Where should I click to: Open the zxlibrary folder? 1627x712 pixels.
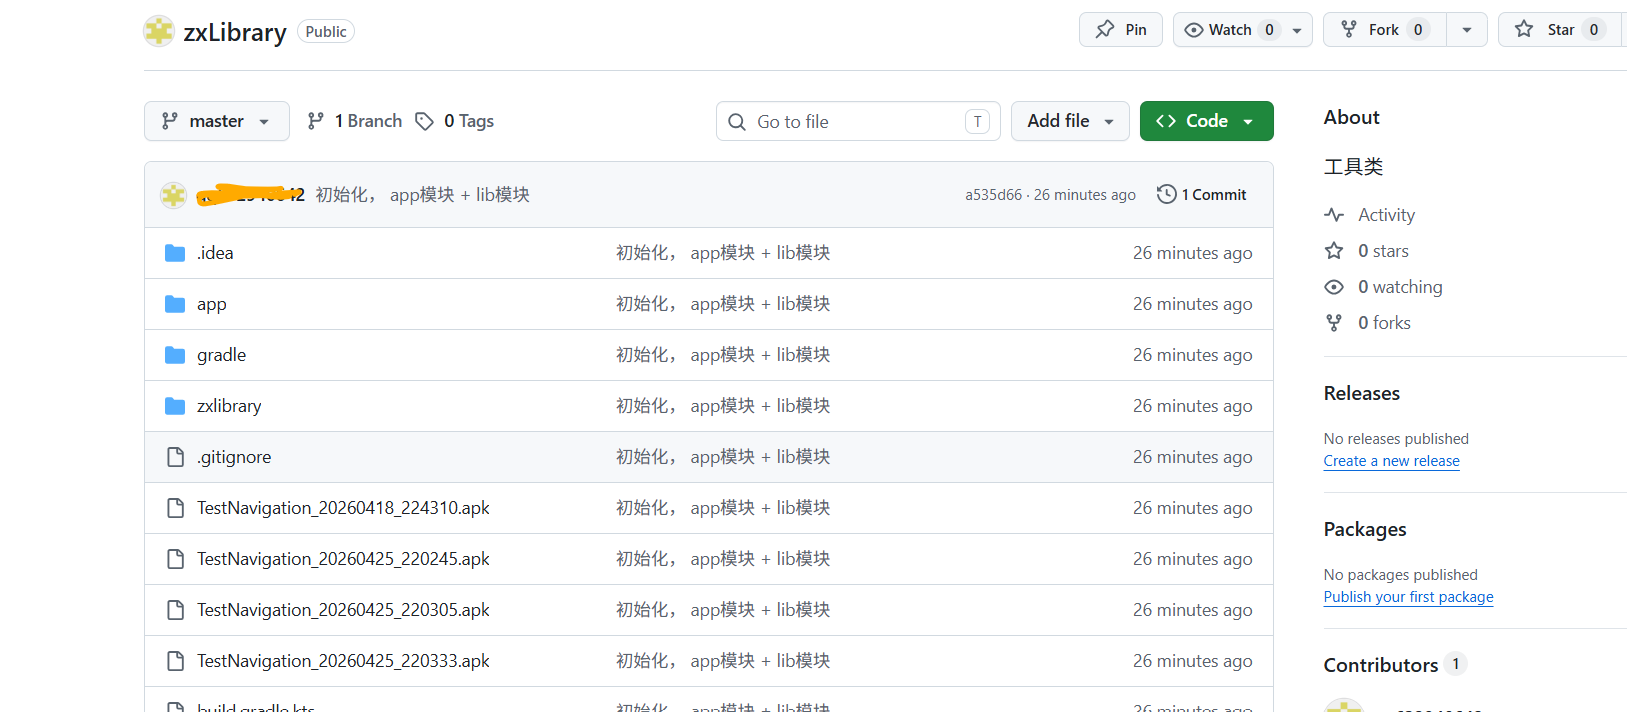pos(229,406)
